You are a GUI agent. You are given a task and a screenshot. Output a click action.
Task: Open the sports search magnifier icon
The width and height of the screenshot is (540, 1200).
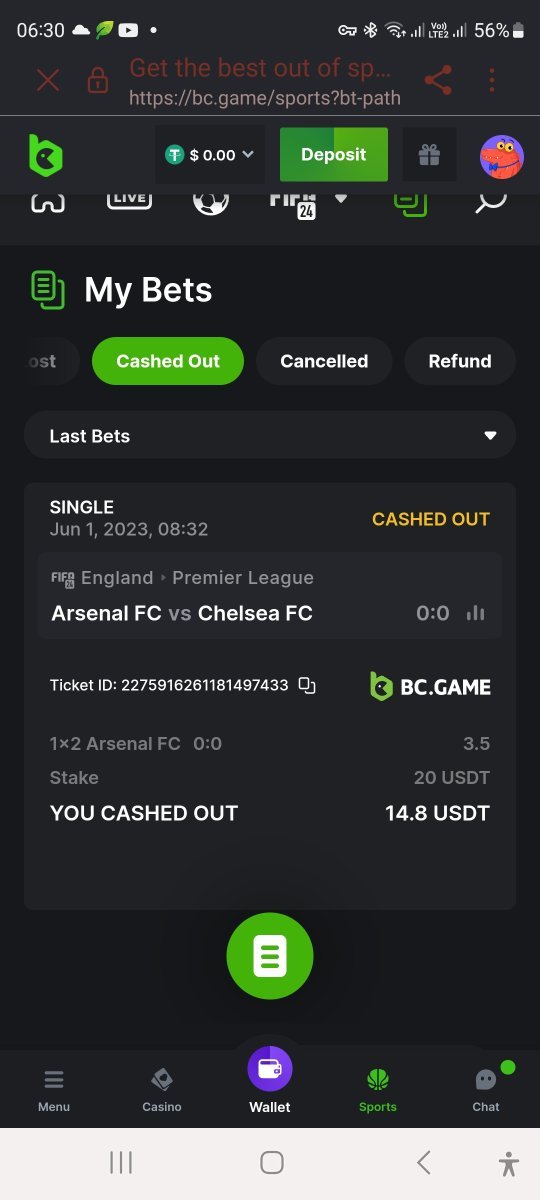click(x=490, y=200)
